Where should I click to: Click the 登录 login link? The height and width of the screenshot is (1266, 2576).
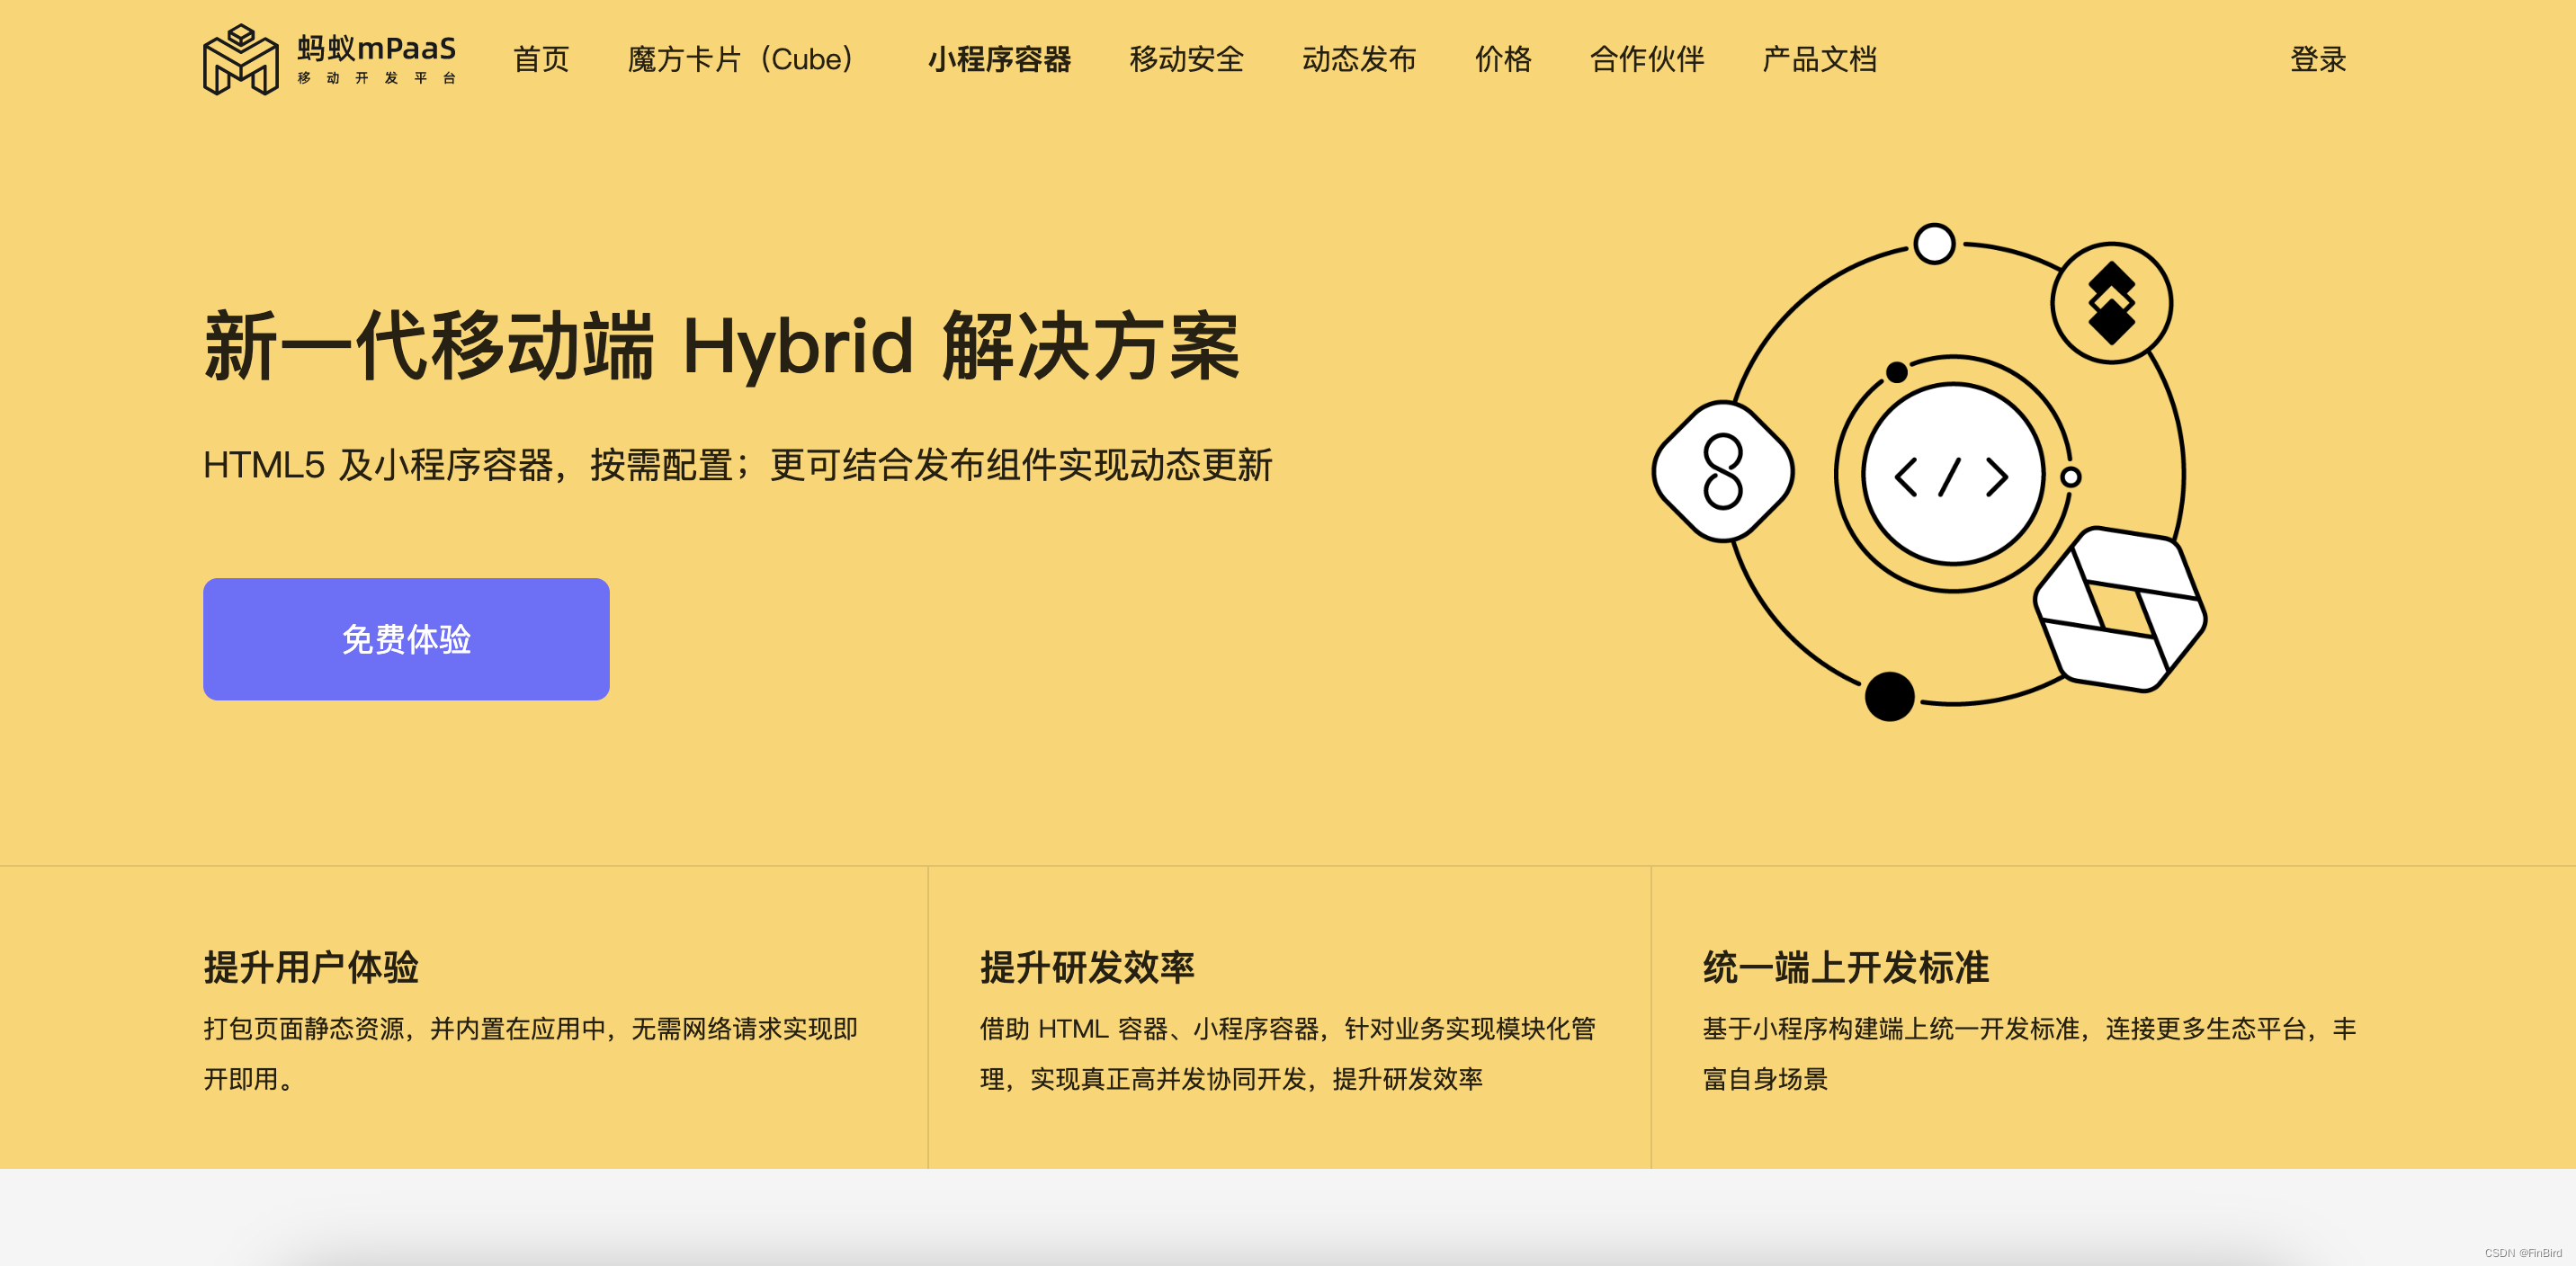click(2317, 60)
